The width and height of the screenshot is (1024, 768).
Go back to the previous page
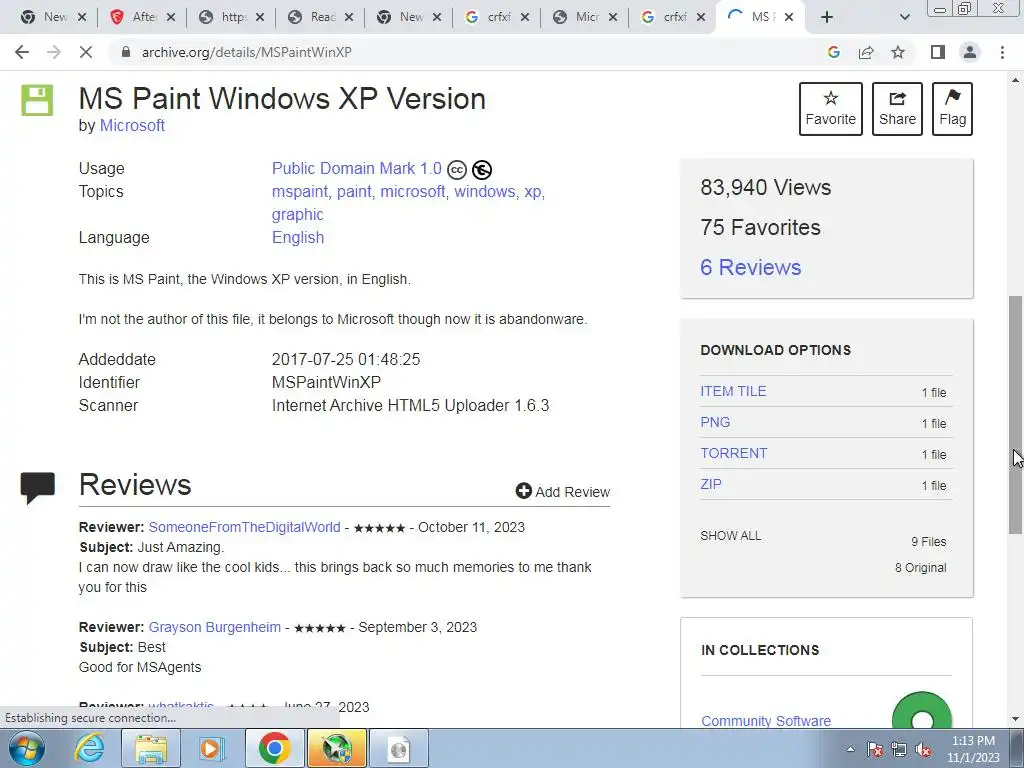(22, 52)
